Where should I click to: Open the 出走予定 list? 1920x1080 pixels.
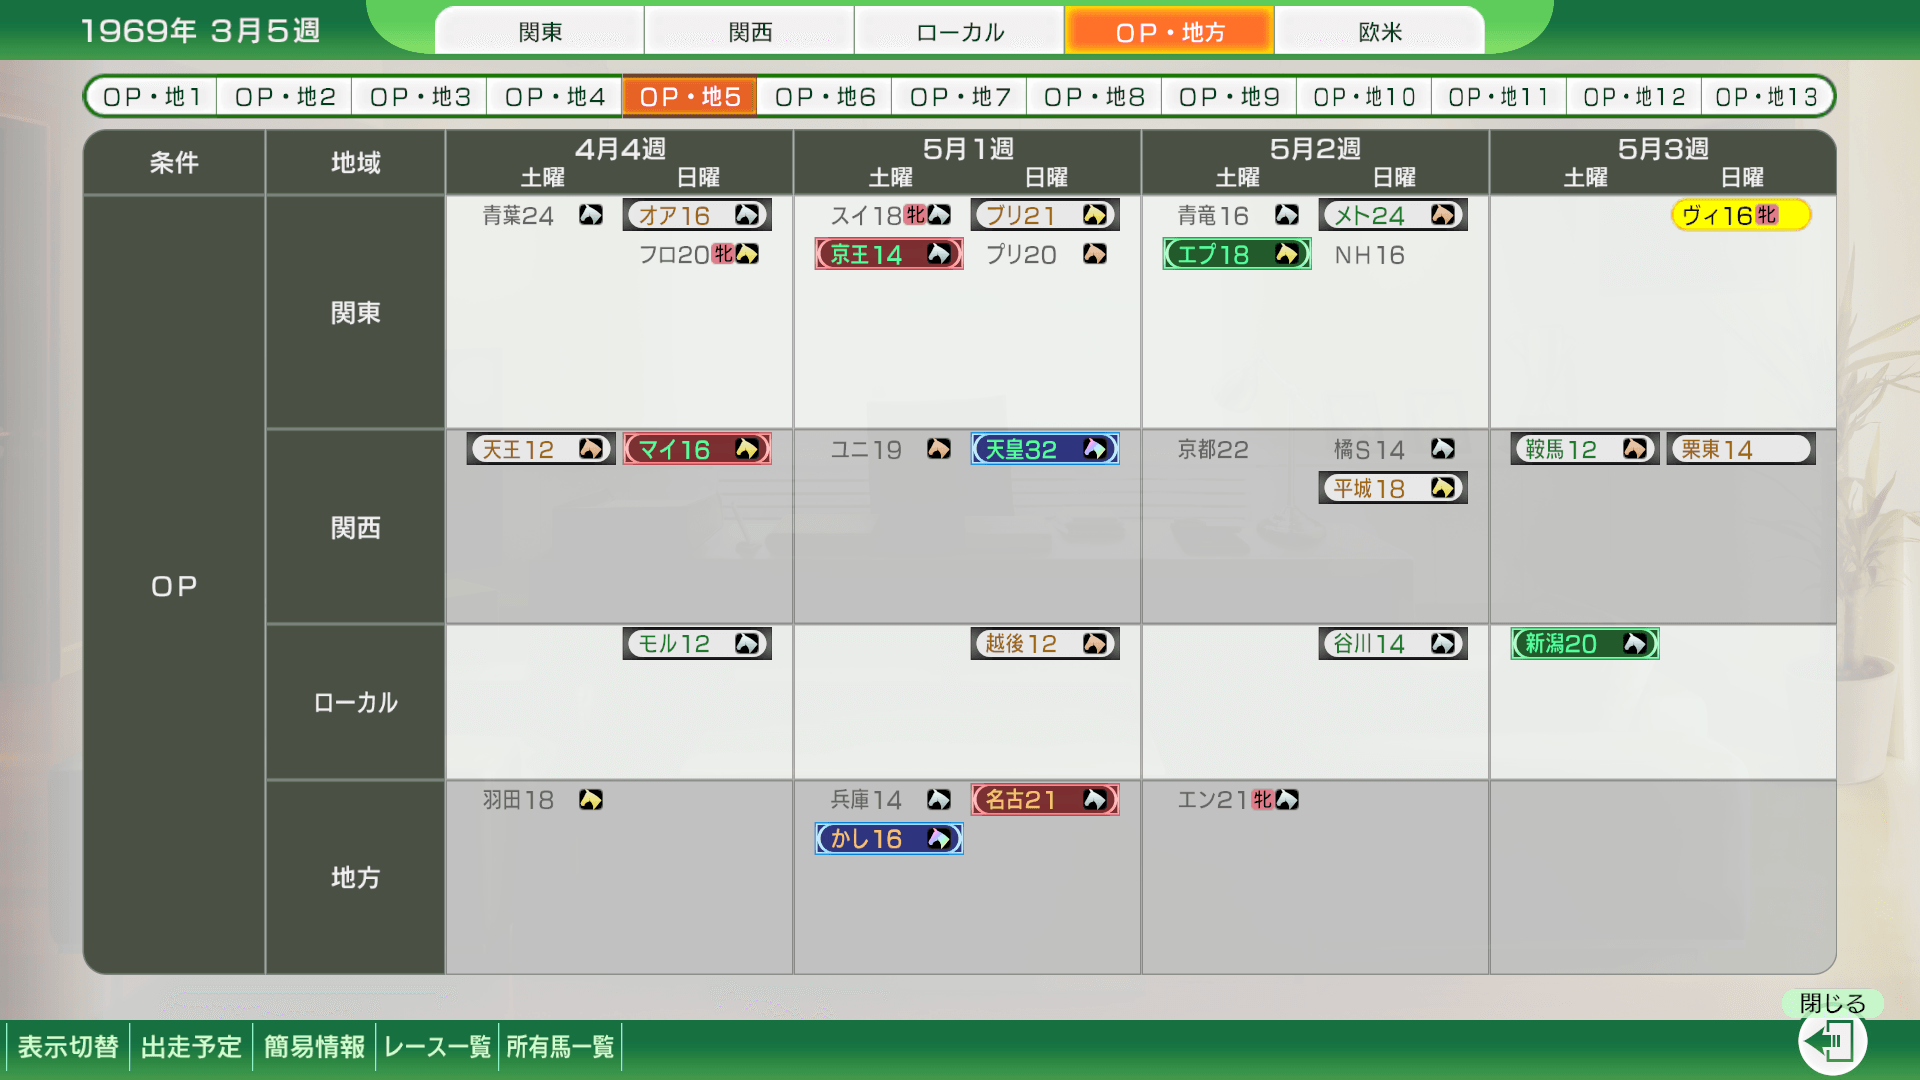[x=191, y=1047]
